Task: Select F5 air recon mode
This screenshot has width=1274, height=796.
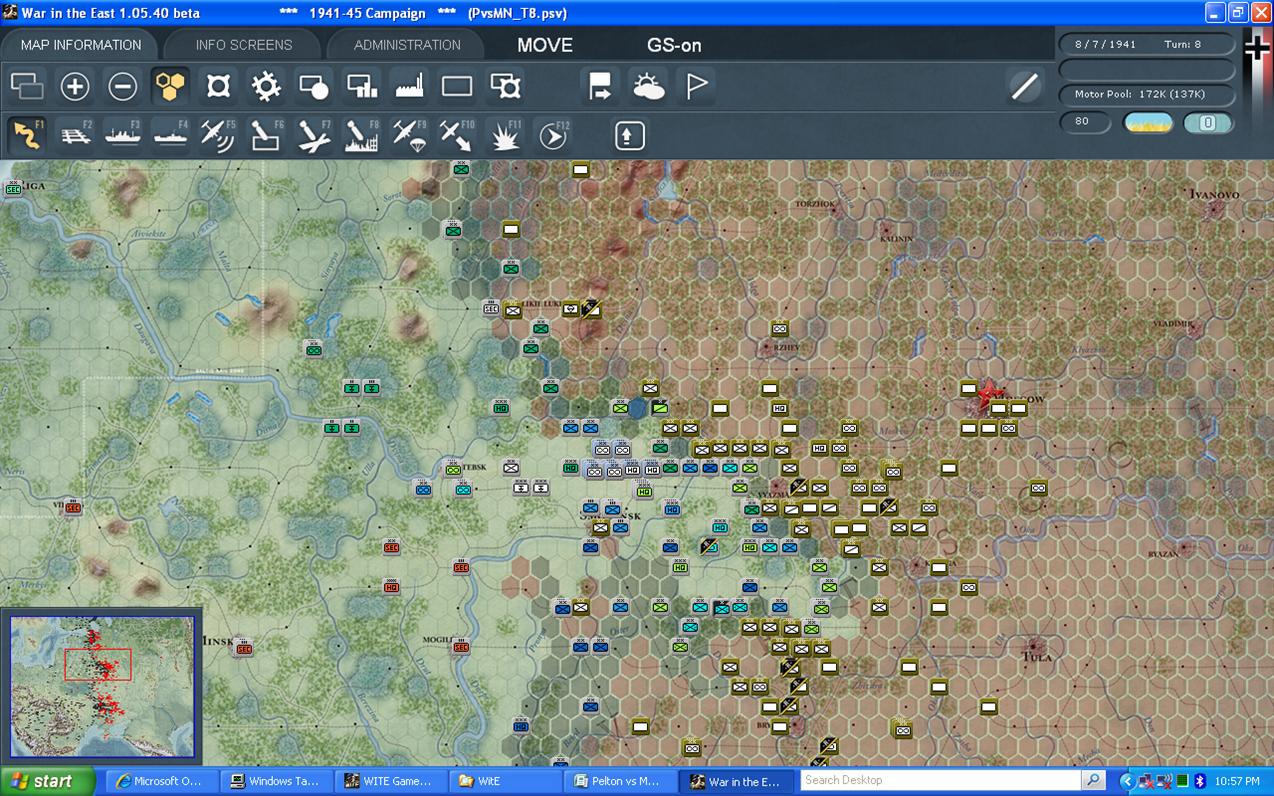Action: tap(218, 135)
